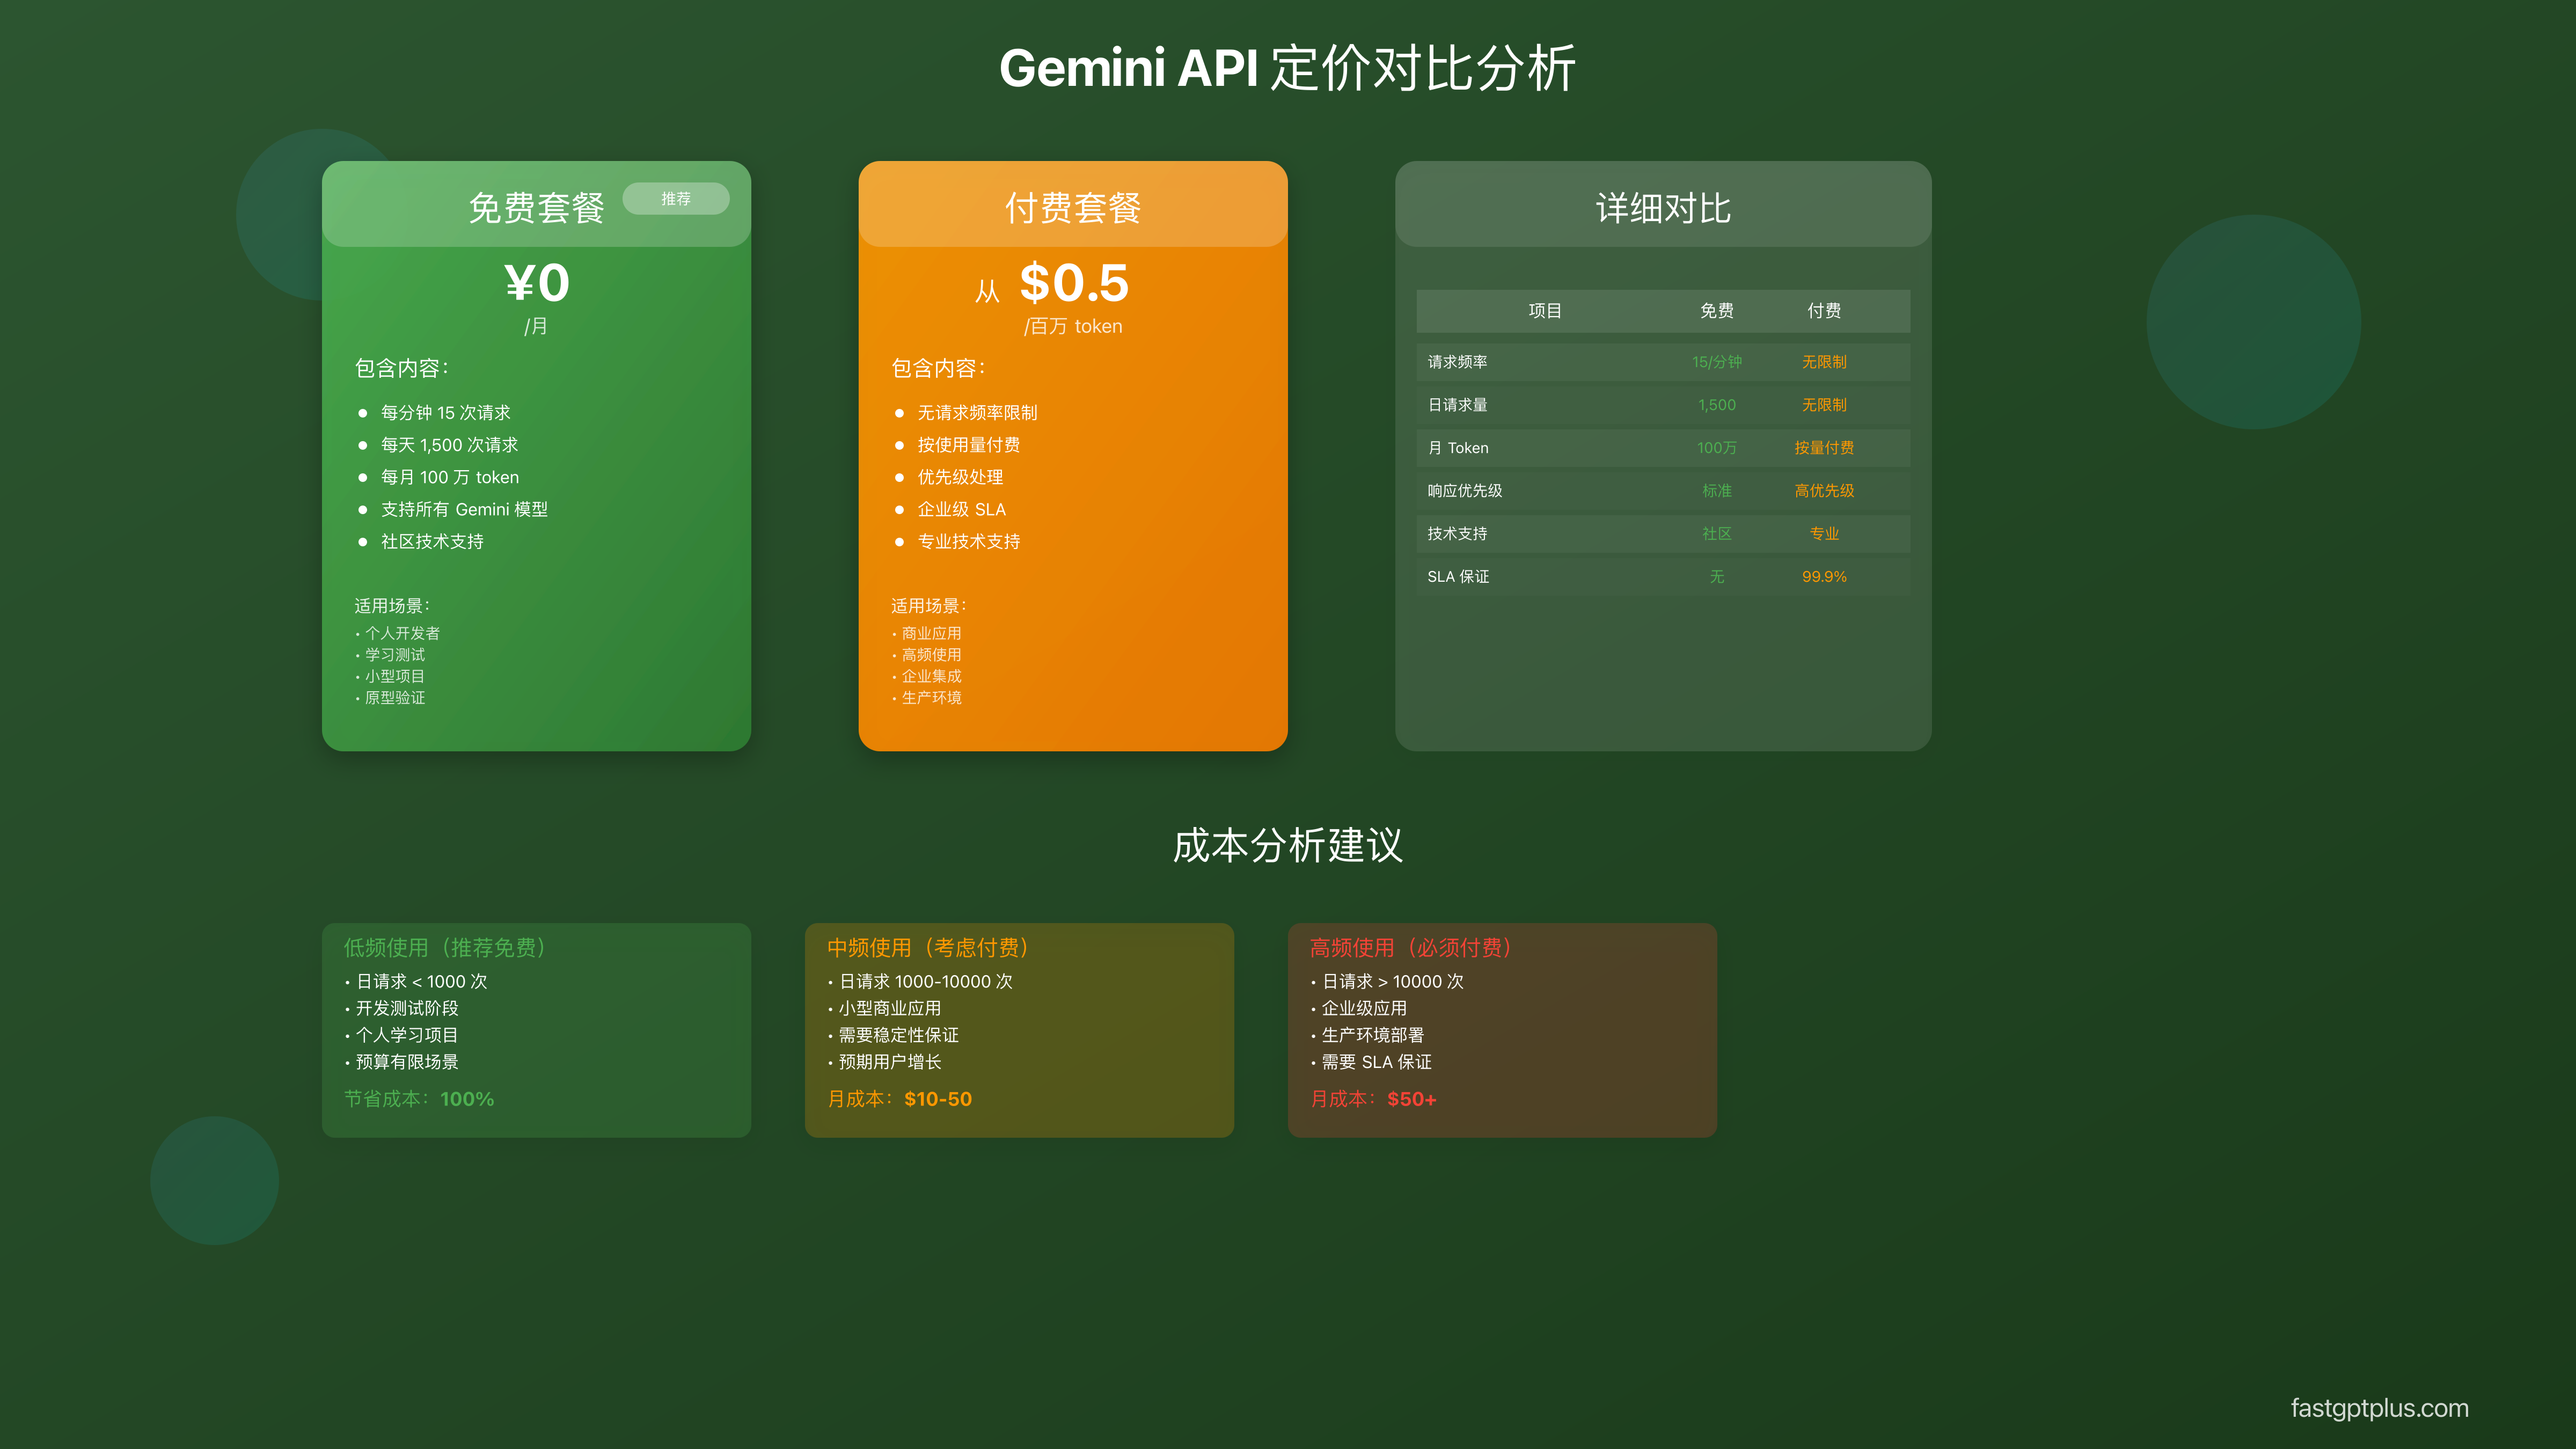2576x1449 pixels.
Task: Click 学习测试 scenario item
Action: [395, 655]
